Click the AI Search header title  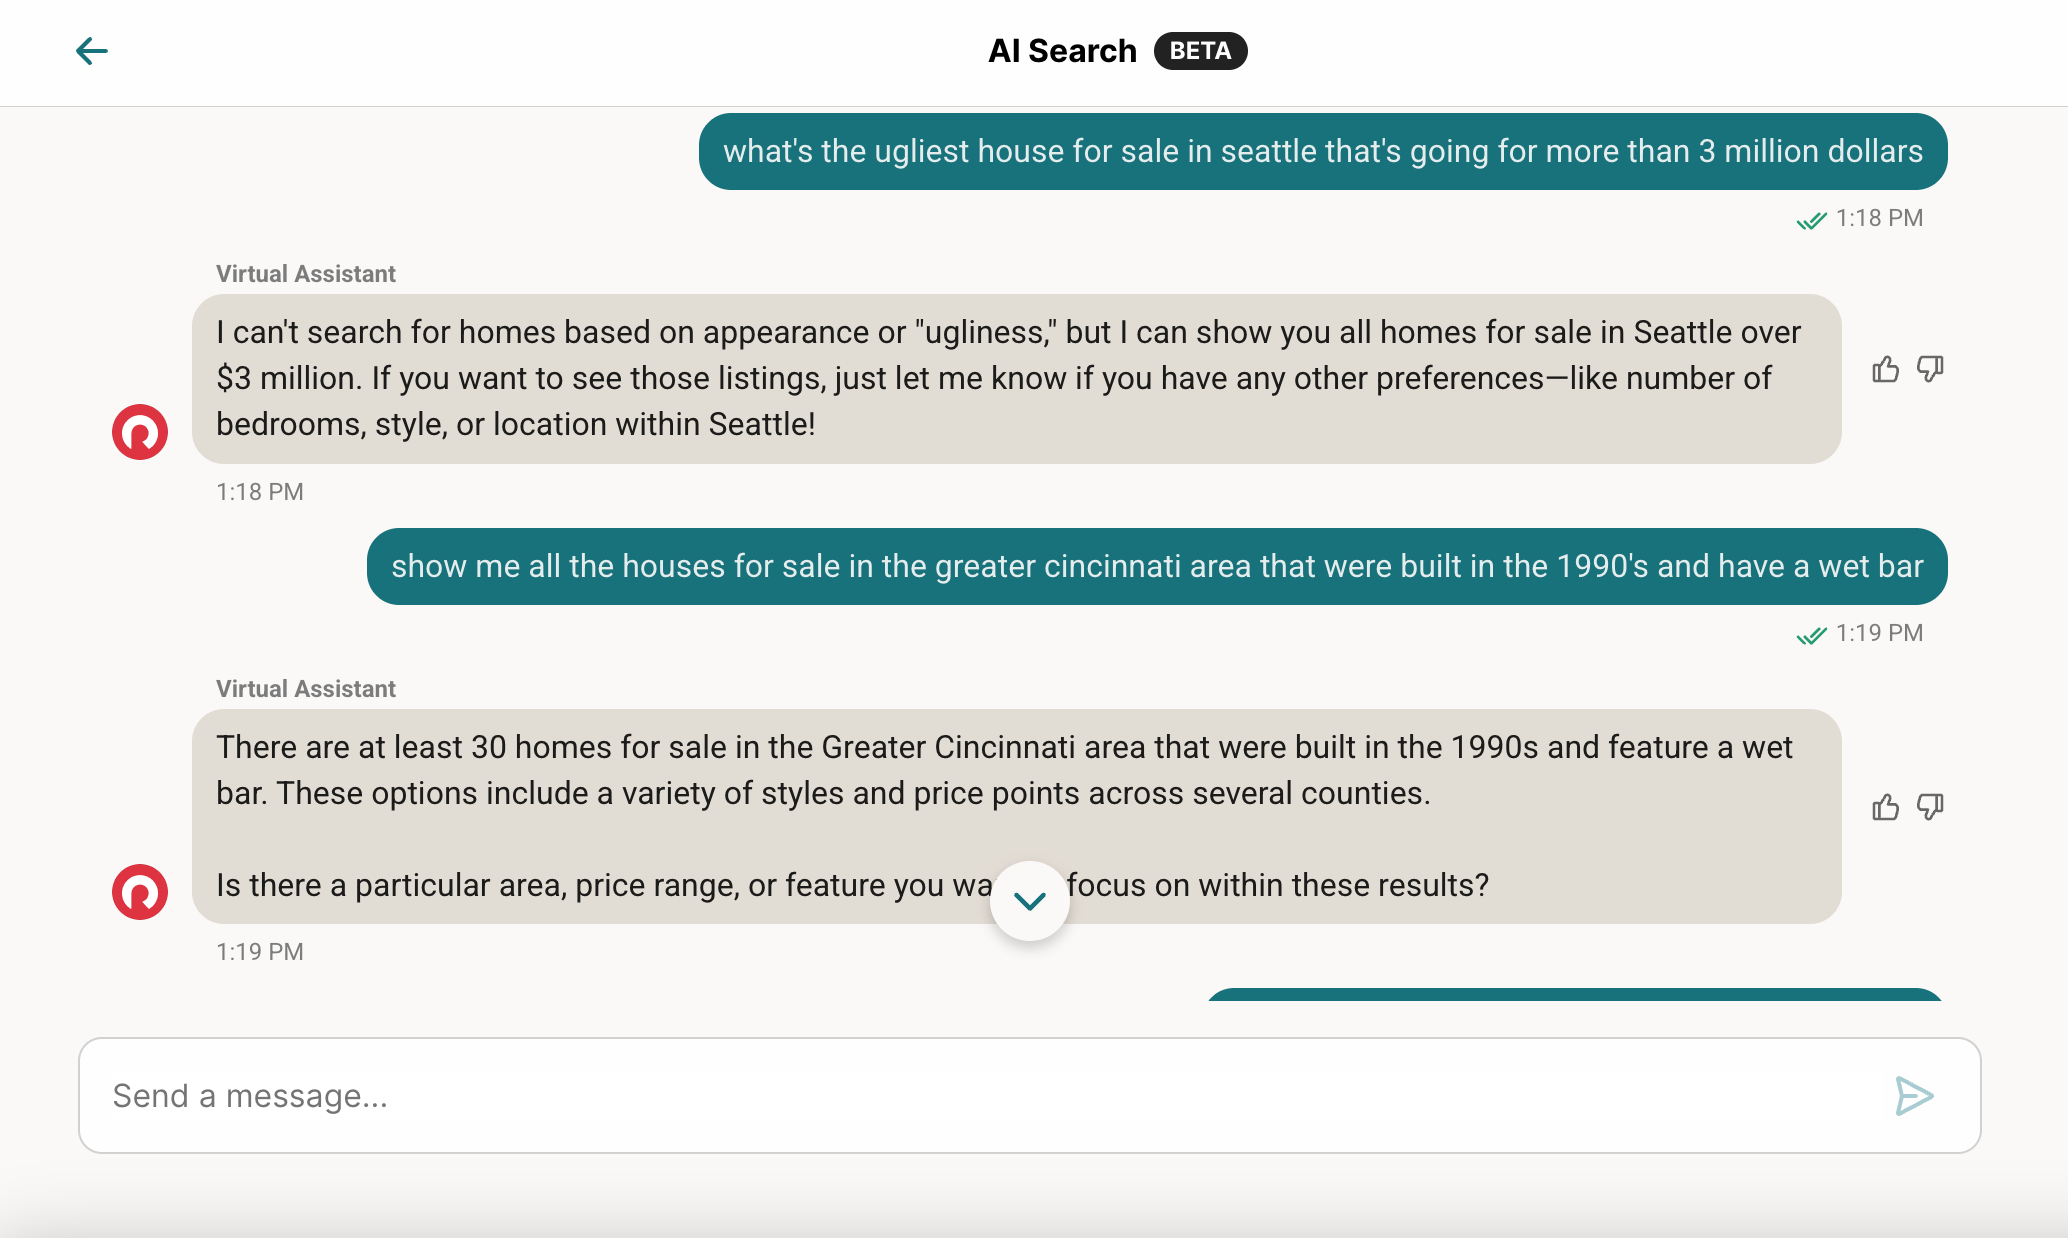[x=1062, y=50]
